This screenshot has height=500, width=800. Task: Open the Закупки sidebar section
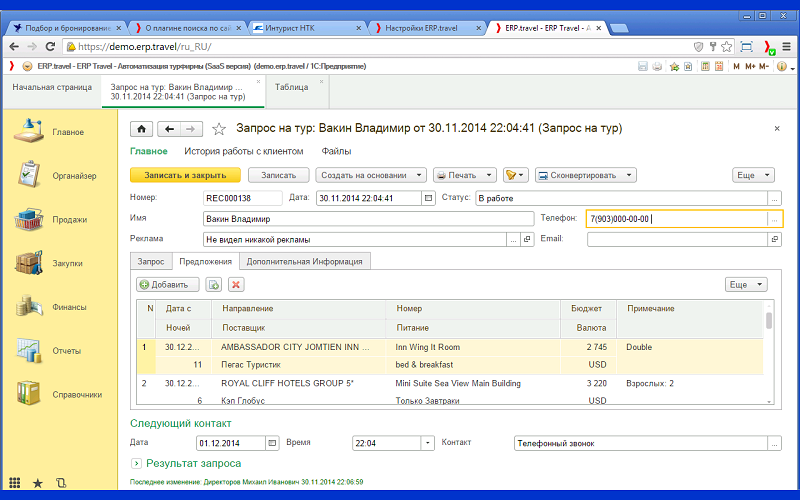[x=48, y=263]
